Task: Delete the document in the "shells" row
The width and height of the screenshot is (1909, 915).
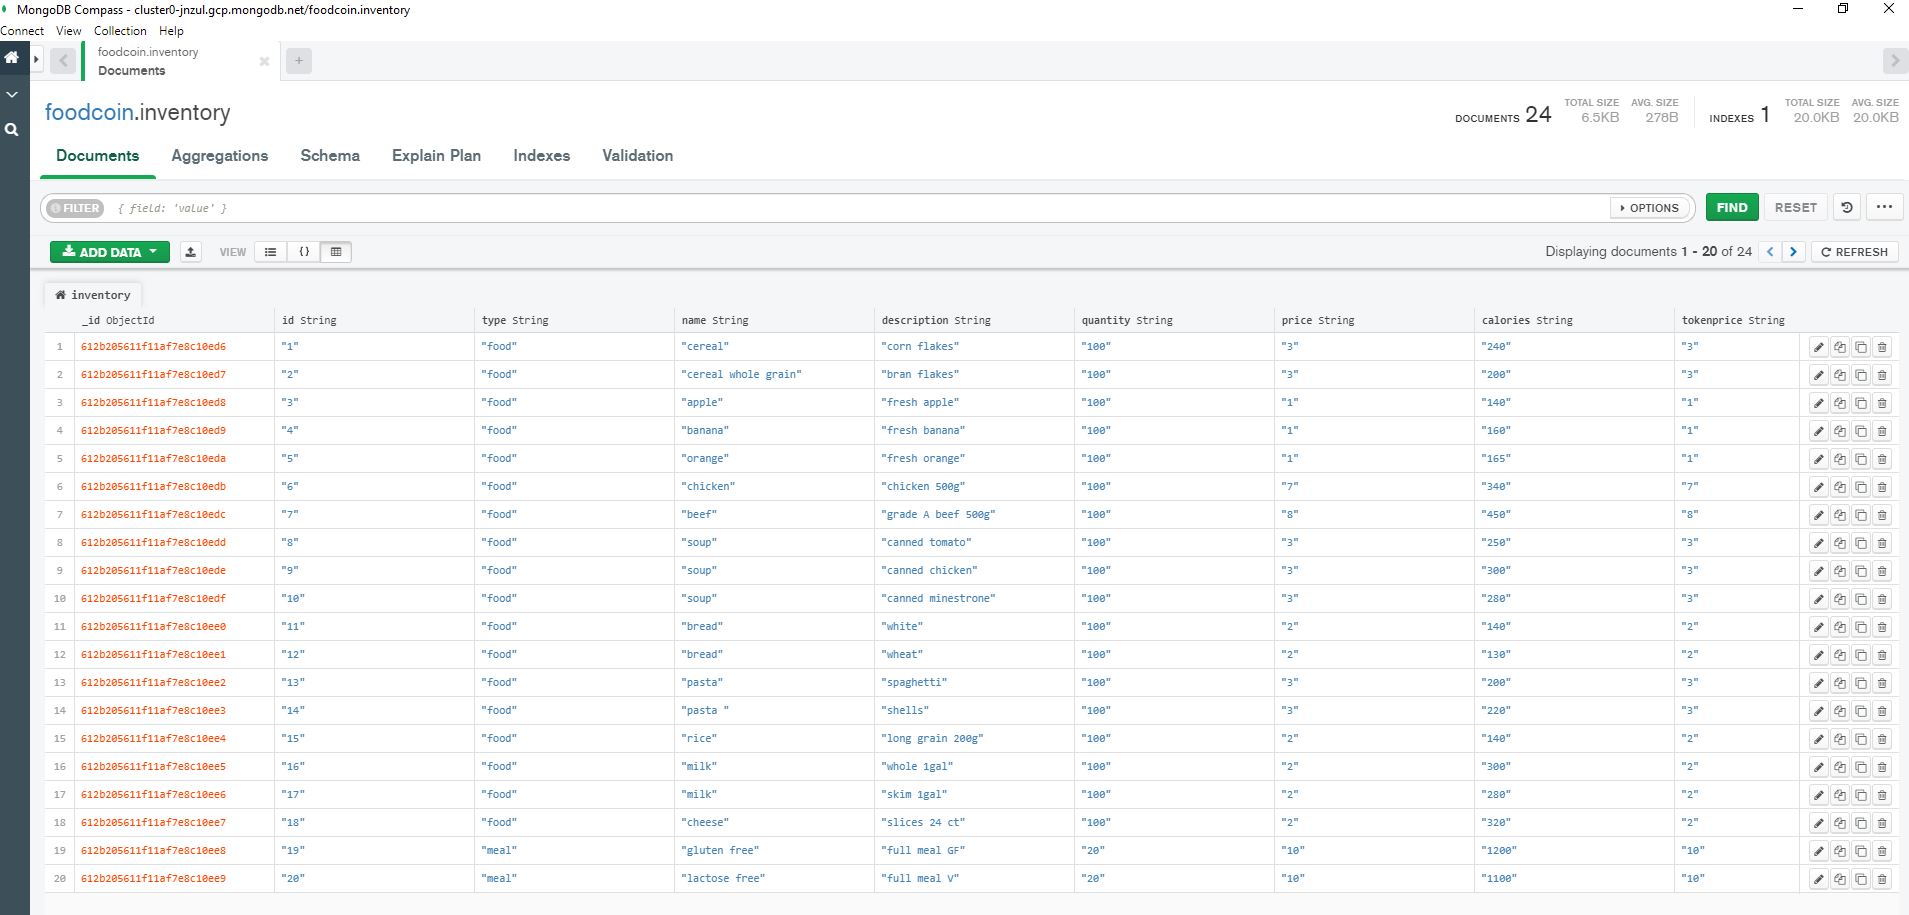Action: (x=1882, y=711)
